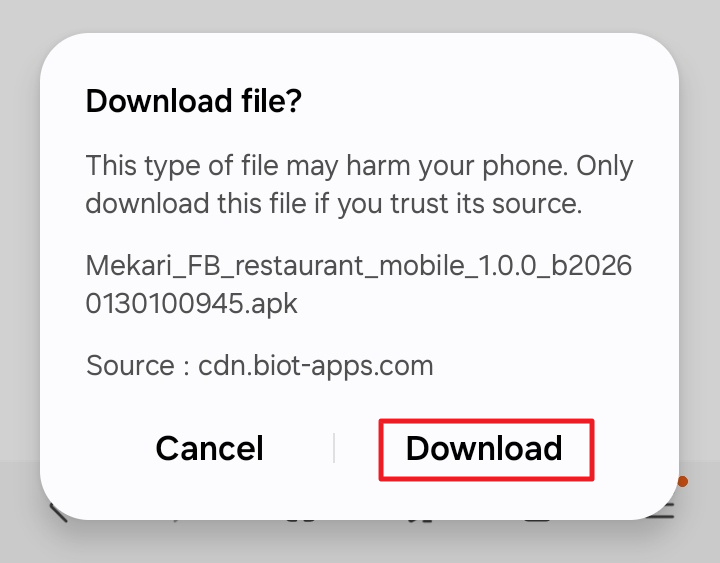720x563 pixels.
Task: Click the orange notification dot on the menu
Action: [x=683, y=482]
